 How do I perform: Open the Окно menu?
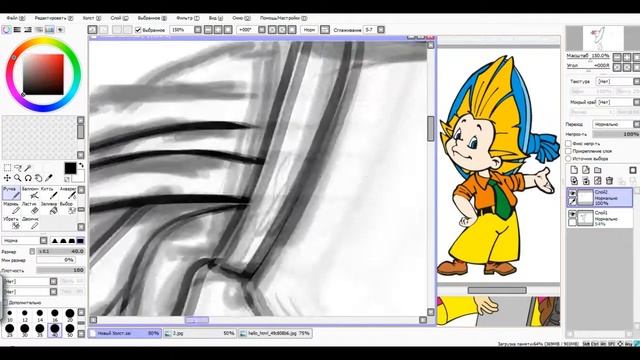(241, 18)
